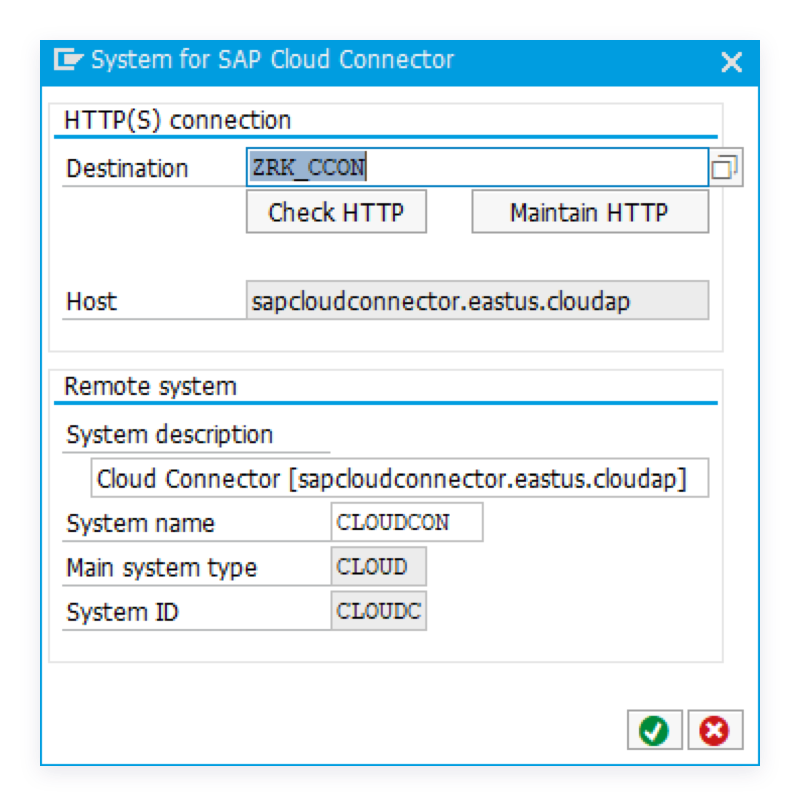
Task: Click the 'System name' label
Action: 140,524
